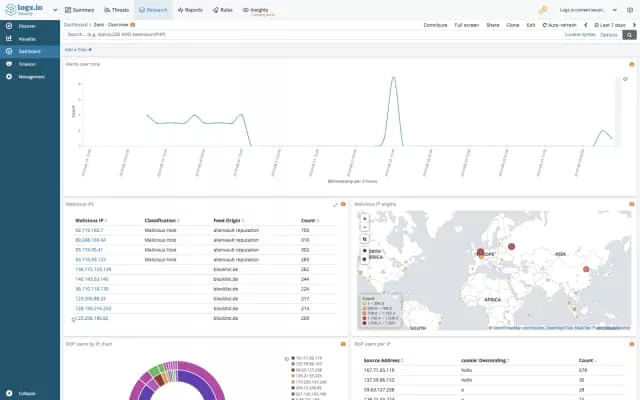
Task: Collapse the left sidebar
Action: (24, 393)
